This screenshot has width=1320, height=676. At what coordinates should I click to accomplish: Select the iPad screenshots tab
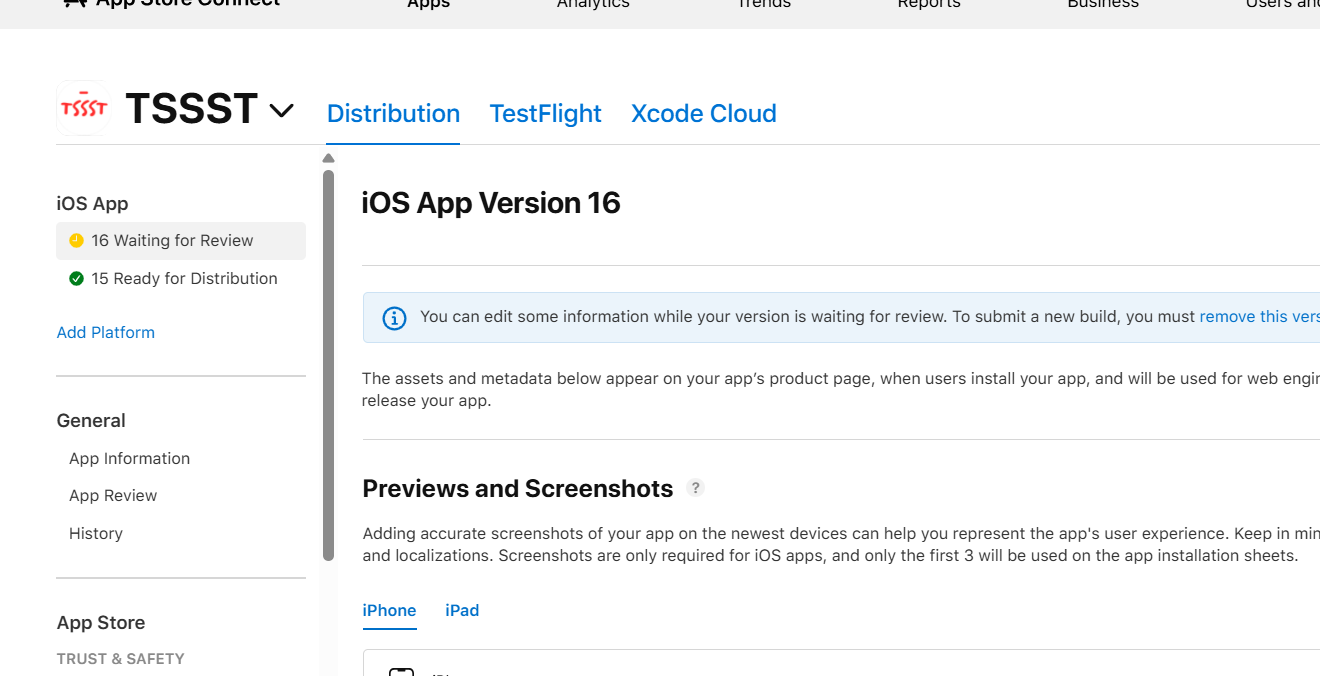462,610
